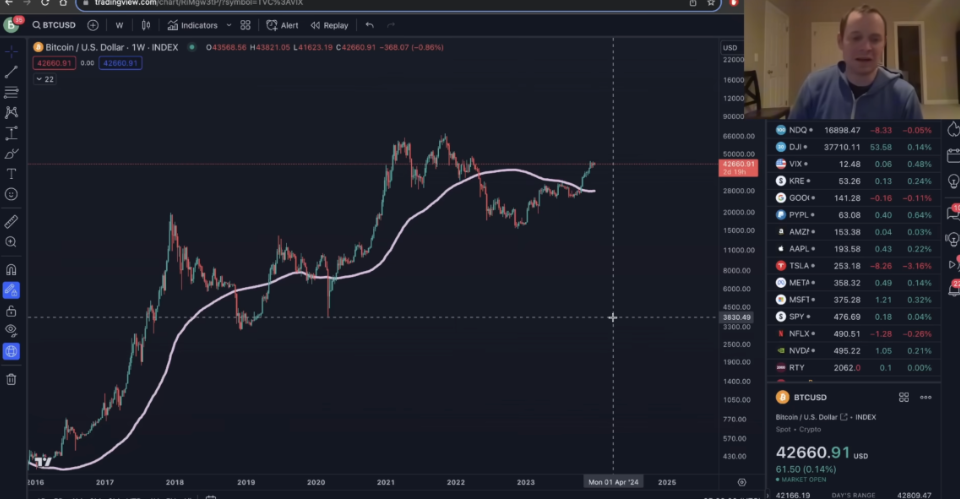
Task: Open the Indicators dialog
Action: click(193, 25)
